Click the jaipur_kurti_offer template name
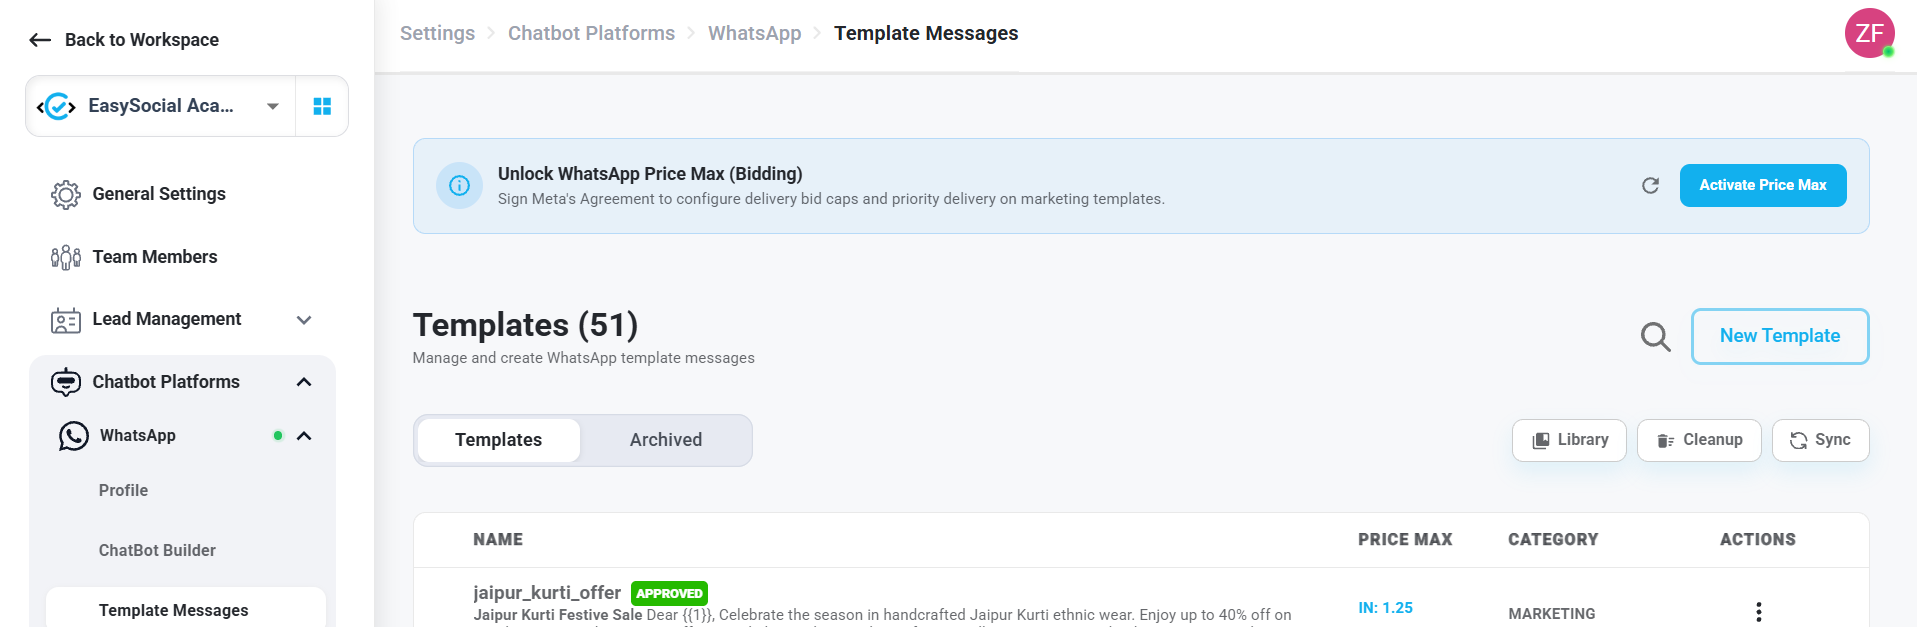The height and width of the screenshot is (627, 1917). (547, 593)
